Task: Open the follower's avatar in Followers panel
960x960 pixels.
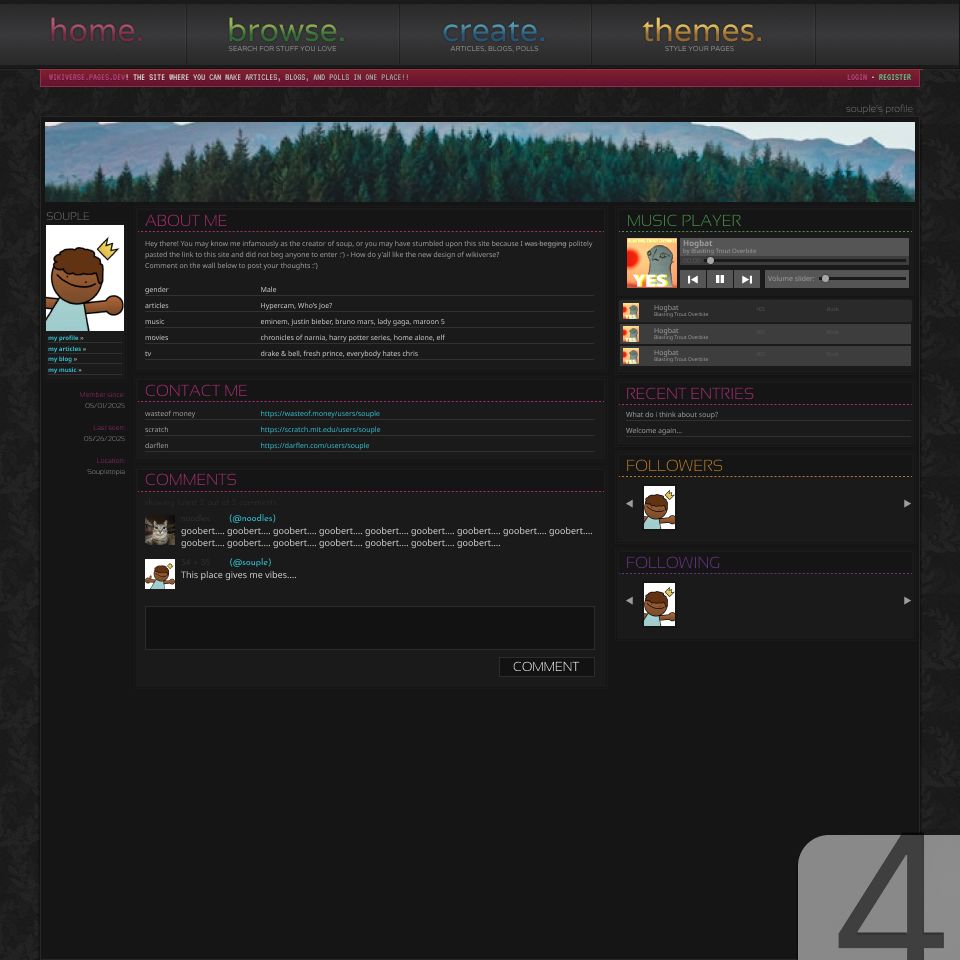Action: (x=659, y=508)
